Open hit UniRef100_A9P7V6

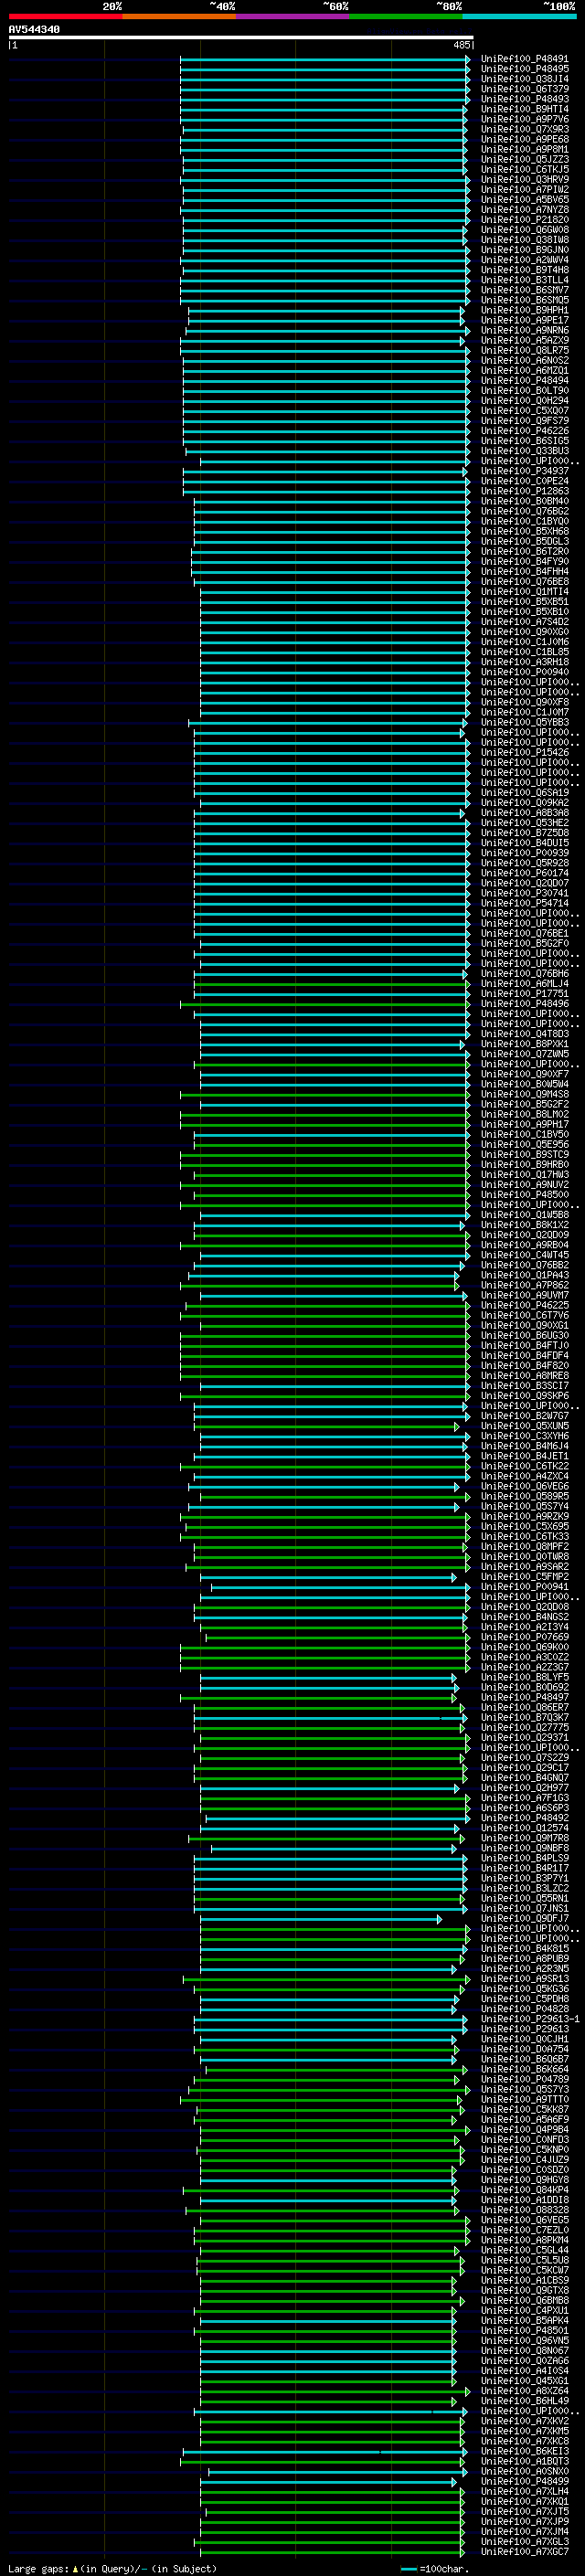[524, 119]
